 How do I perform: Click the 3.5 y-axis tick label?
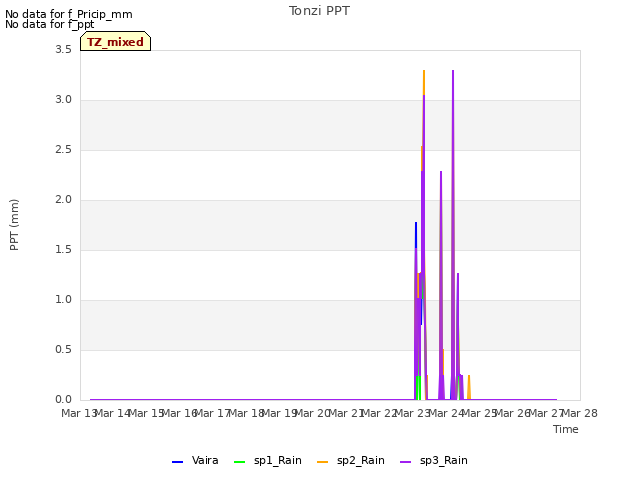(x=63, y=50)
